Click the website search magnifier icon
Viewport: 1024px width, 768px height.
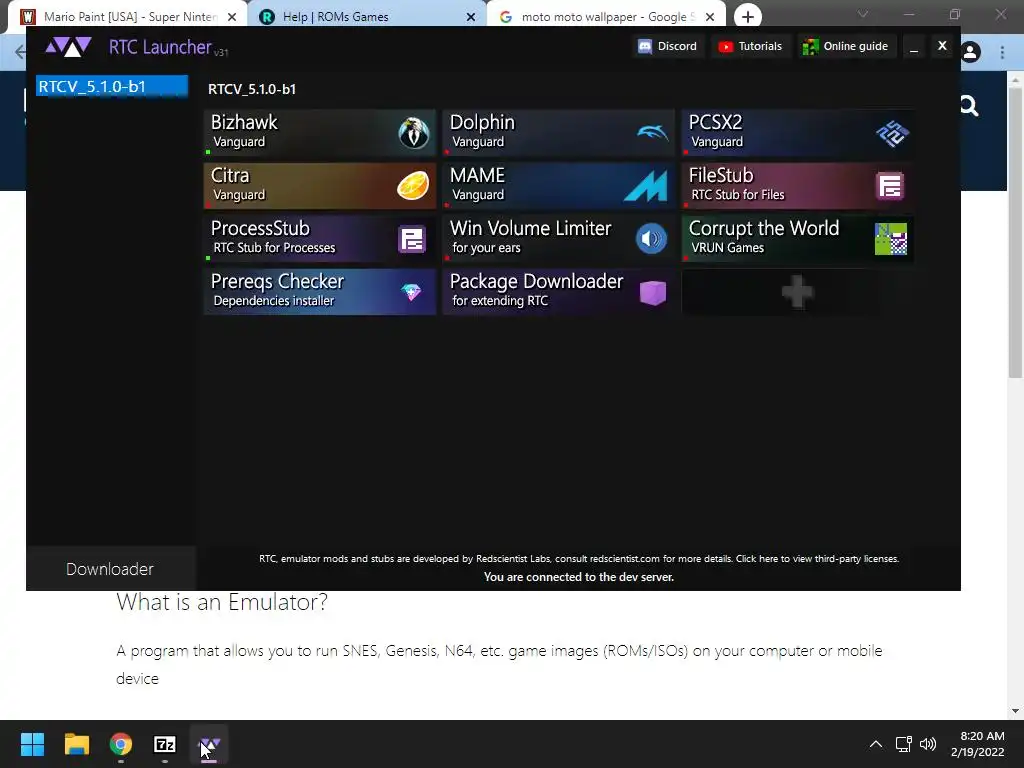point(969,106)
